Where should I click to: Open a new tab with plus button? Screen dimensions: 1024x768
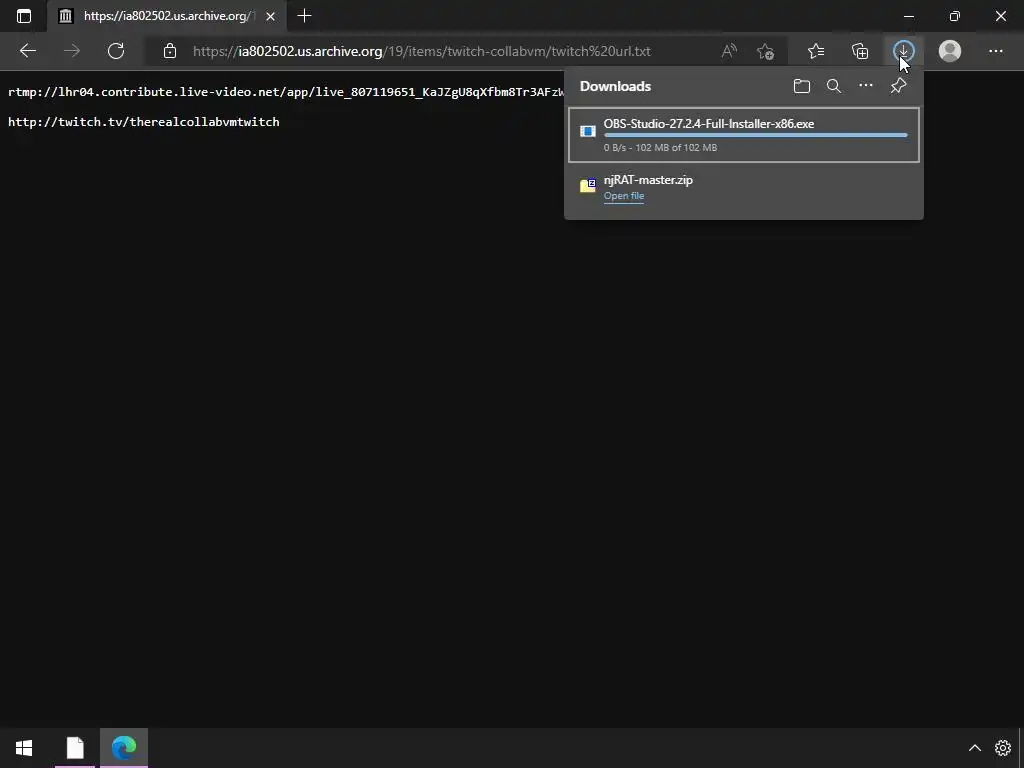(x=304, y=16)
